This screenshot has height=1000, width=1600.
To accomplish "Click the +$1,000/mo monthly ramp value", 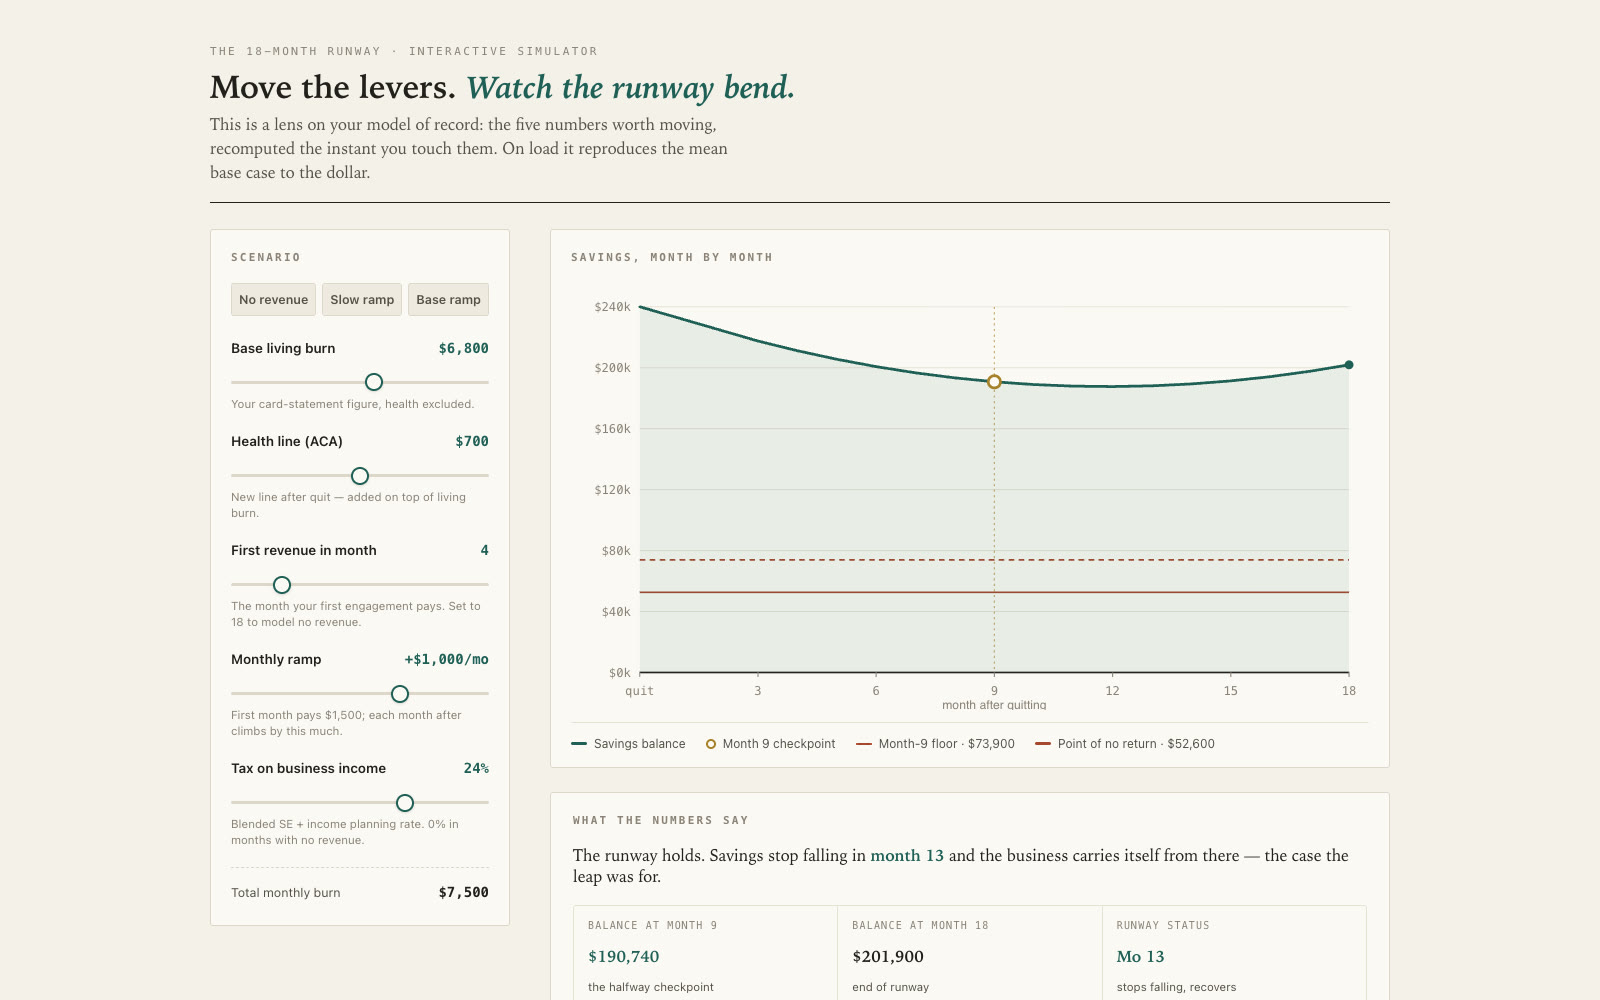I will (446, 660).
